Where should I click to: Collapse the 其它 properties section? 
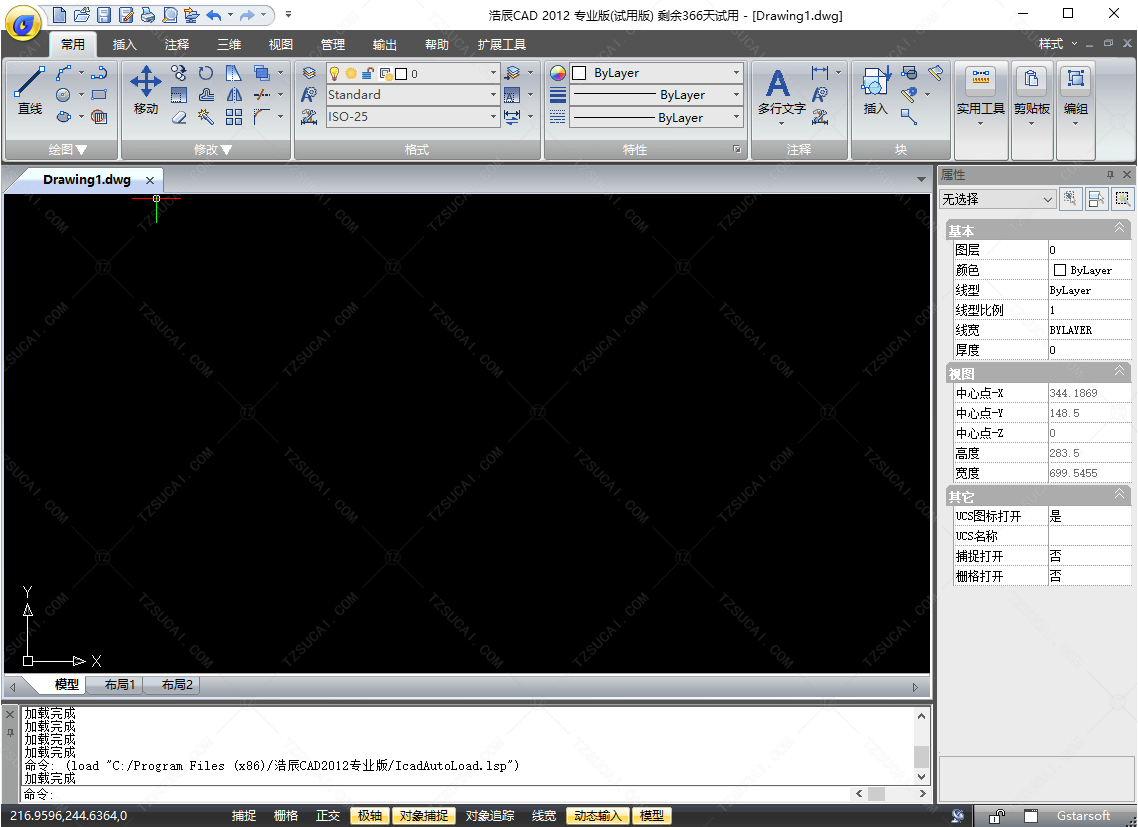tap(1119, 495)
